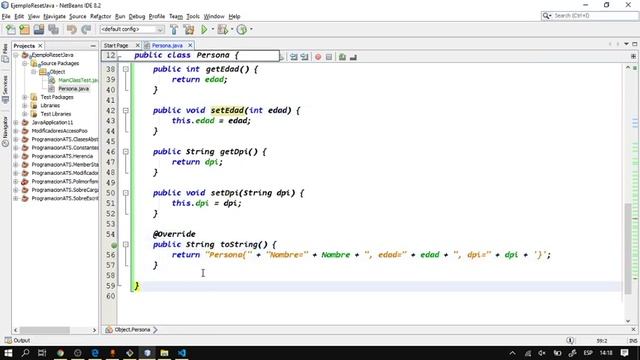Screen dimensions: 640x360
Task: Open the Profile Project dropdown arrow
Action: 251,29
